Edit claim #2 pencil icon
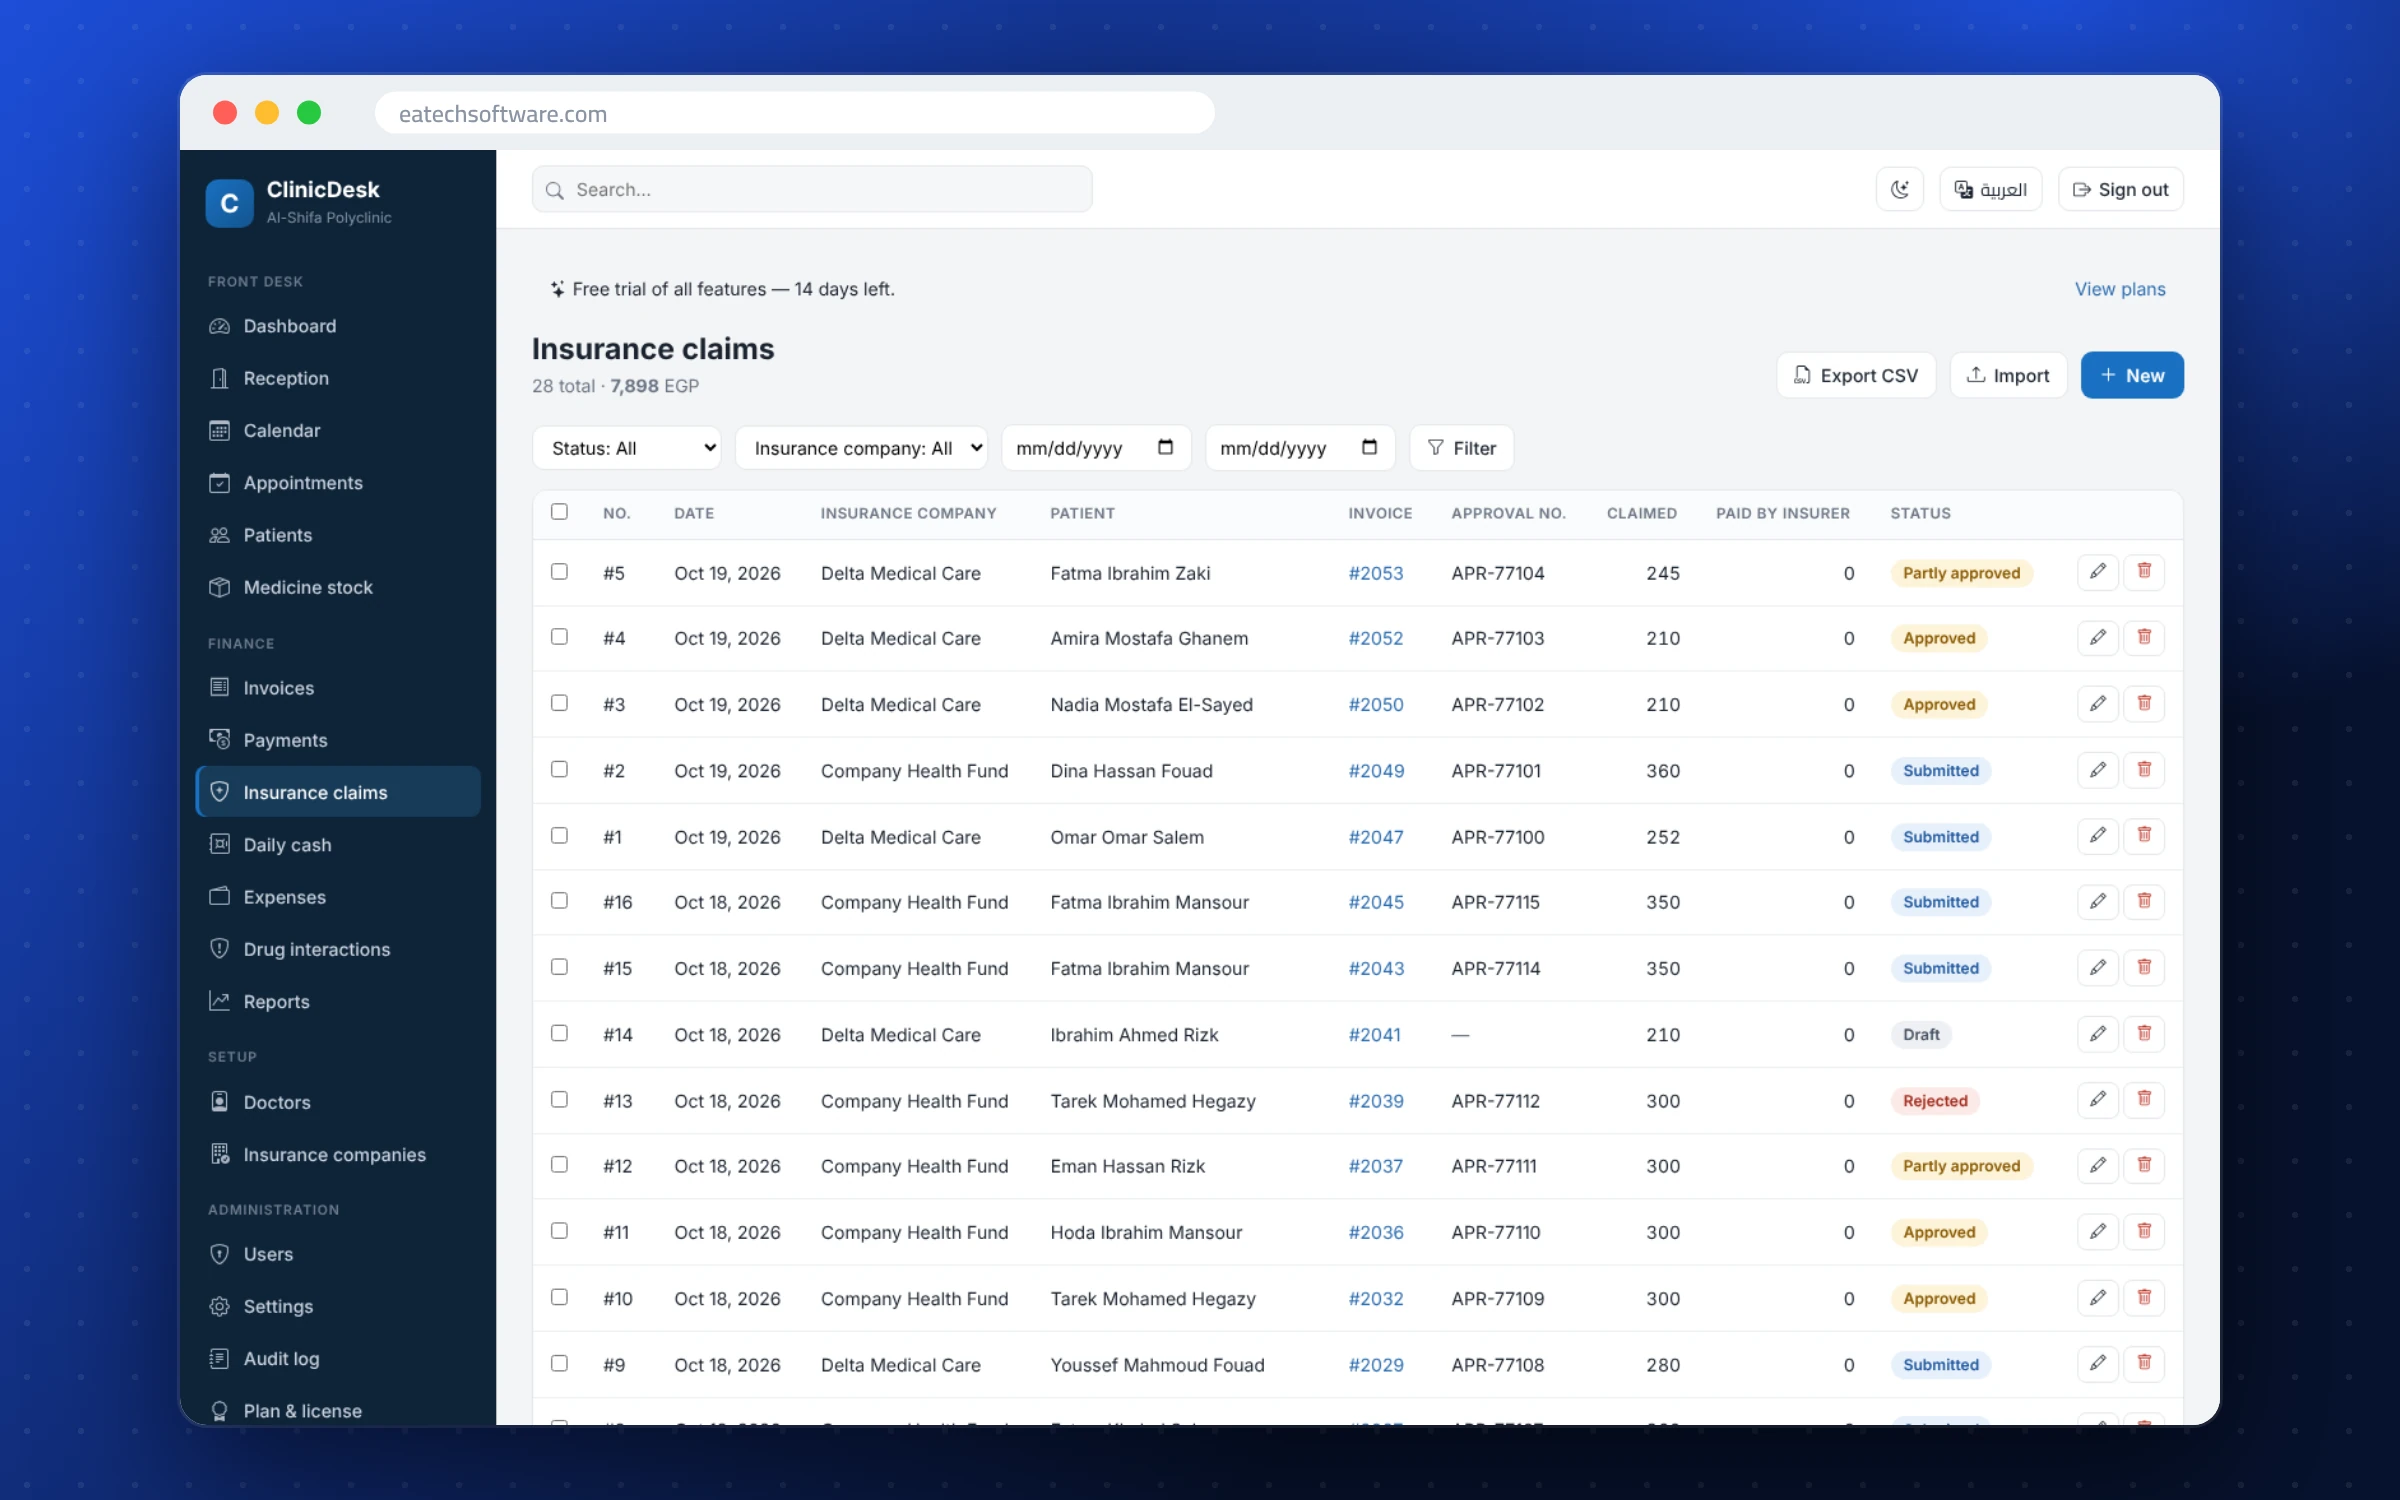Image resolution: width=2400 pixels, height=1500 pixels. (x=2097, y=770)
